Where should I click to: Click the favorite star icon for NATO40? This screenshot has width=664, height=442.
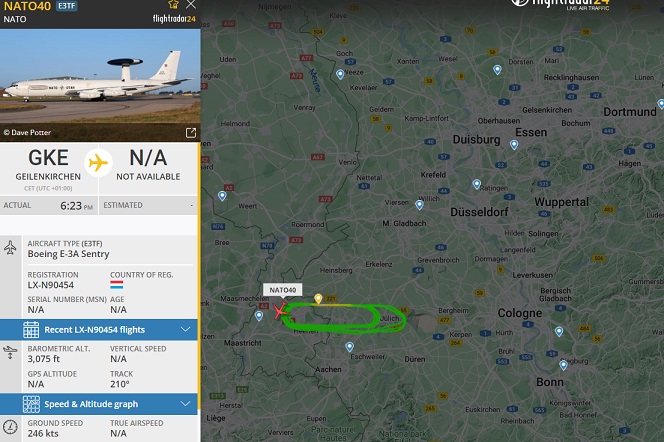[x=173, y=4]
